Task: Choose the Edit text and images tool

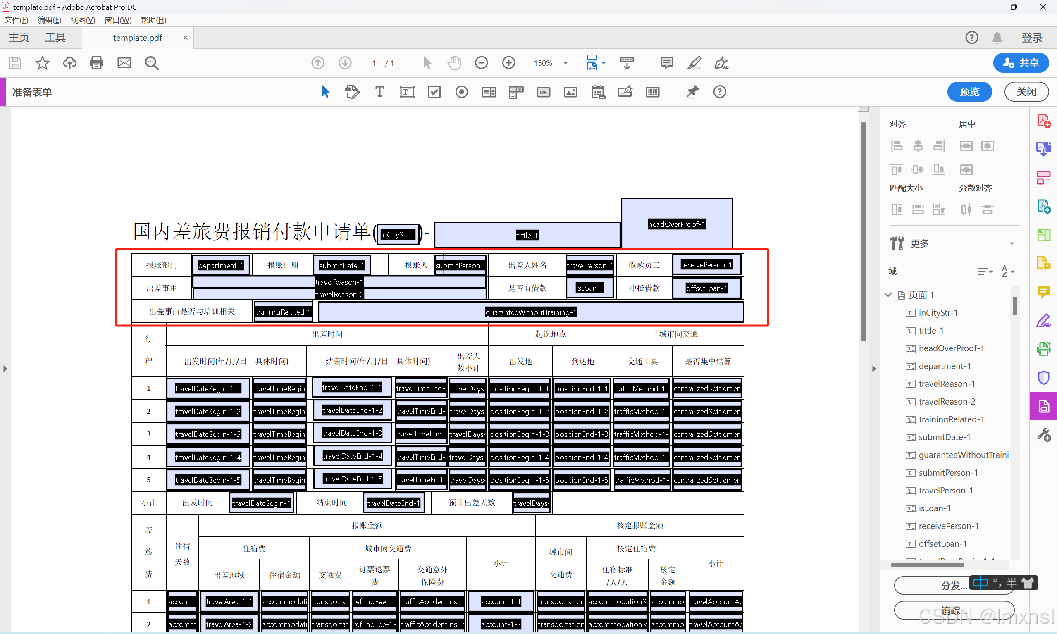Action: point(352,92)
